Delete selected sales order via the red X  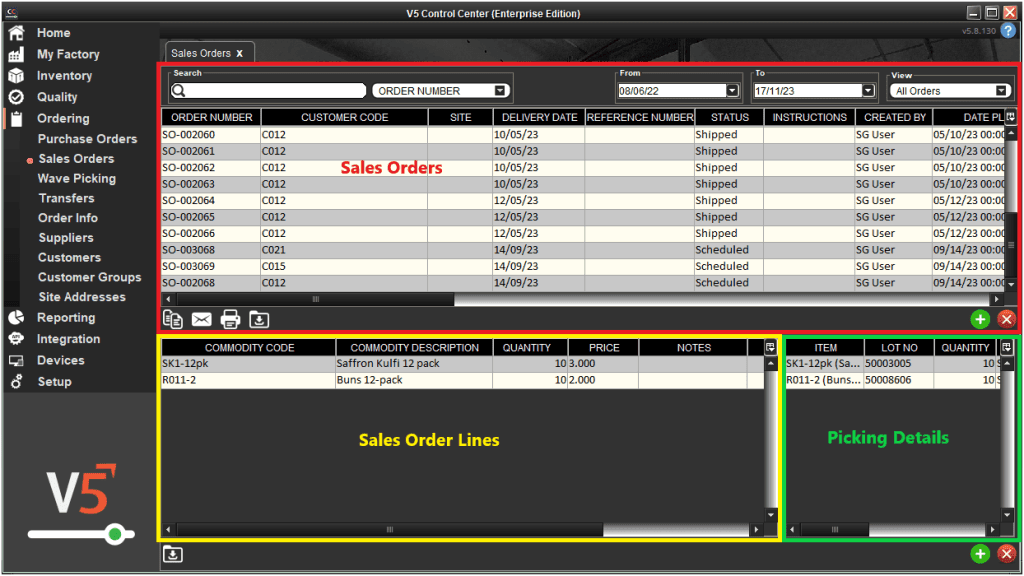click(x=1006, y=318)
